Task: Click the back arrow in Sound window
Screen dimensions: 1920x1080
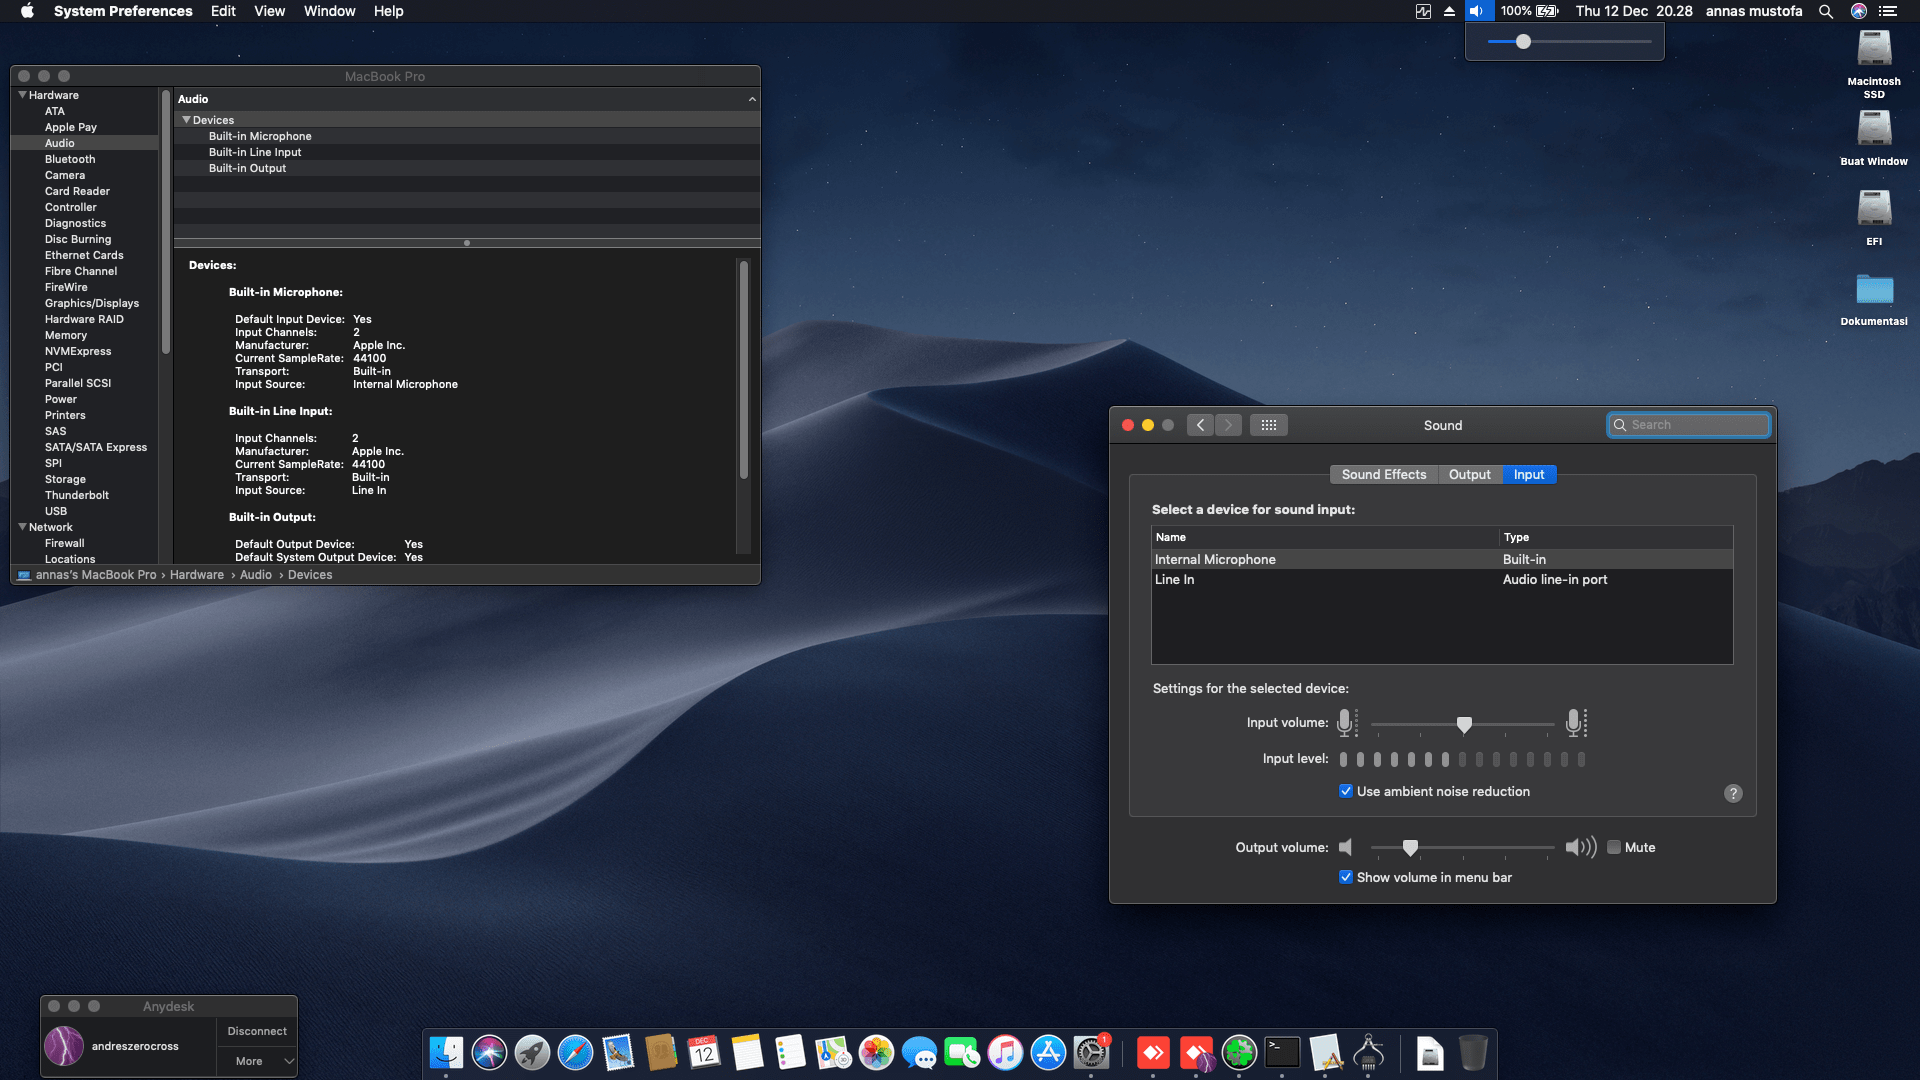Action: pyautogui.click(x=1200, y=425)
